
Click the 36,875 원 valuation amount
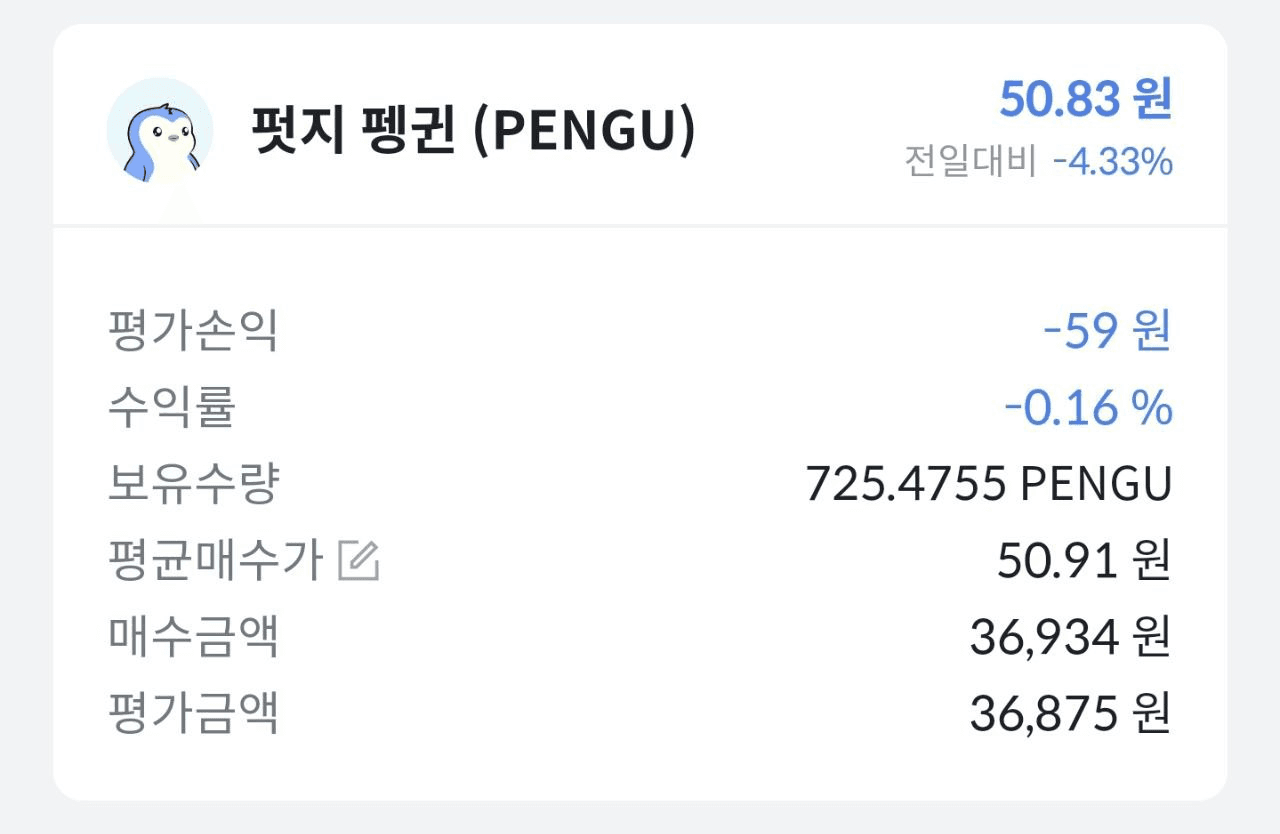click(x=1070, y=714)
